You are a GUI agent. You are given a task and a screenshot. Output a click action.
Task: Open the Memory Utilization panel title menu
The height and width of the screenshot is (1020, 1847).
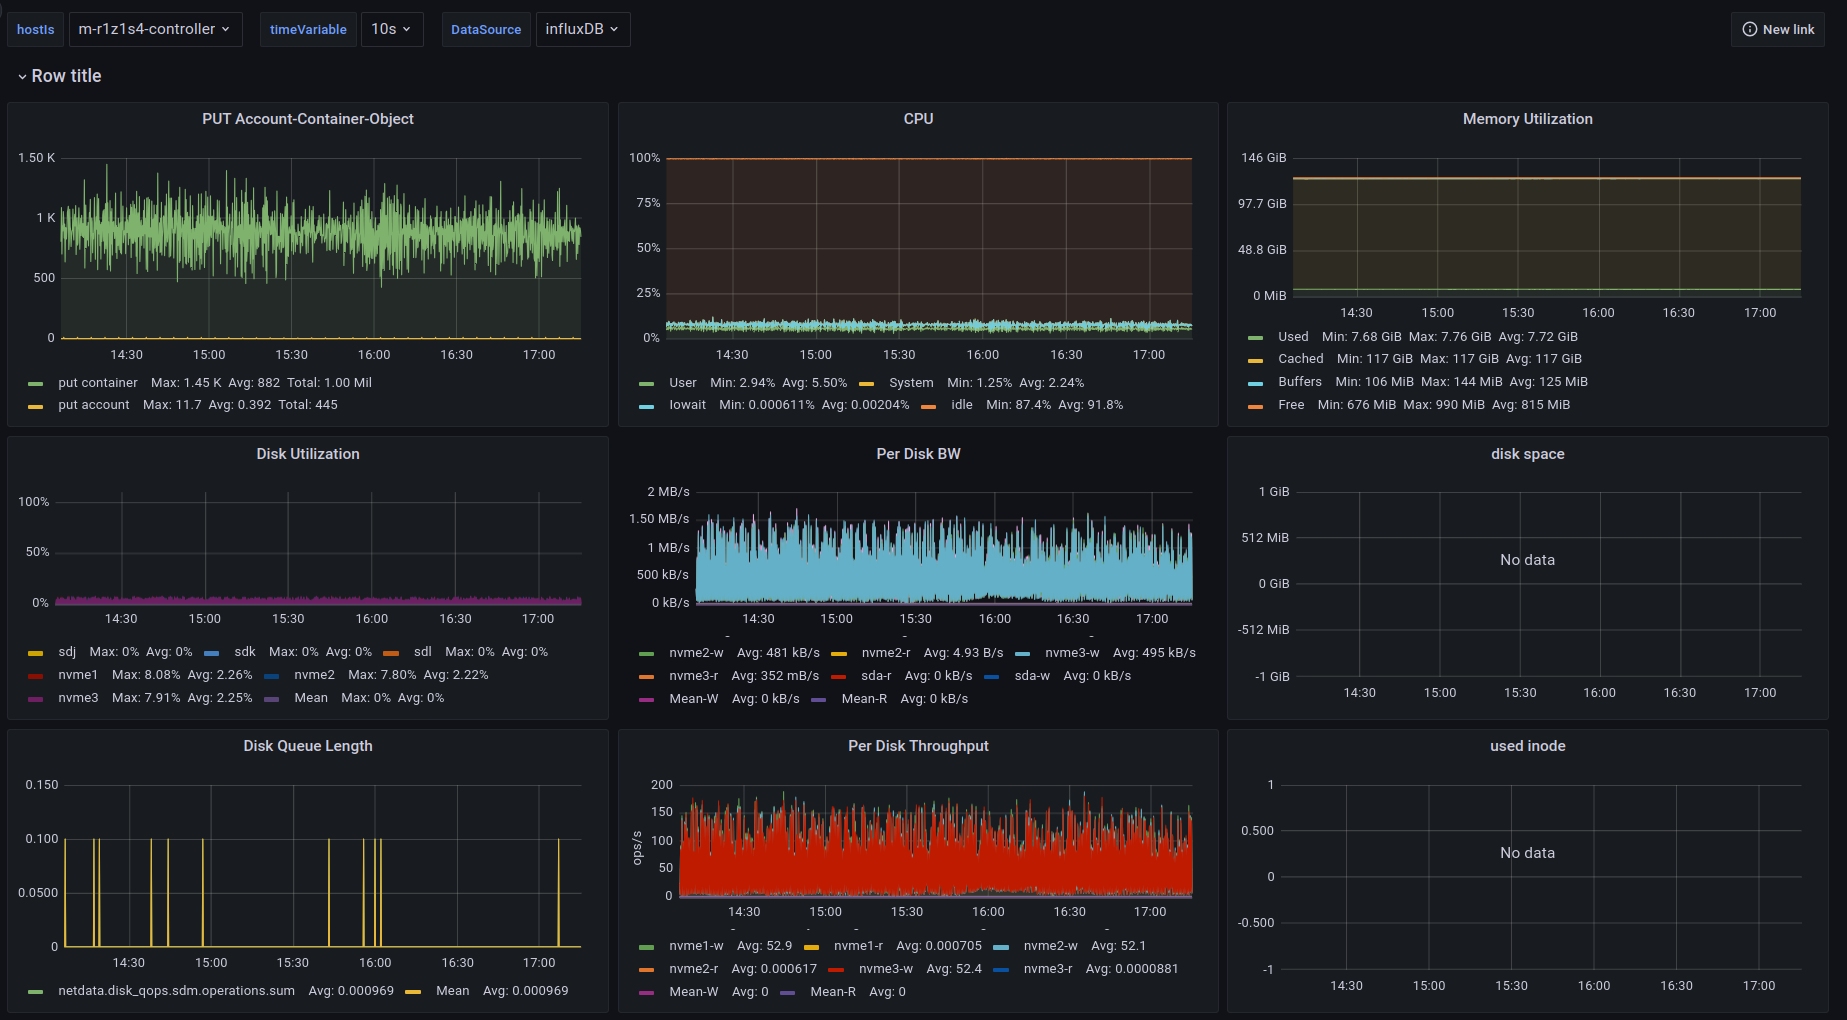pos(1527,119)
